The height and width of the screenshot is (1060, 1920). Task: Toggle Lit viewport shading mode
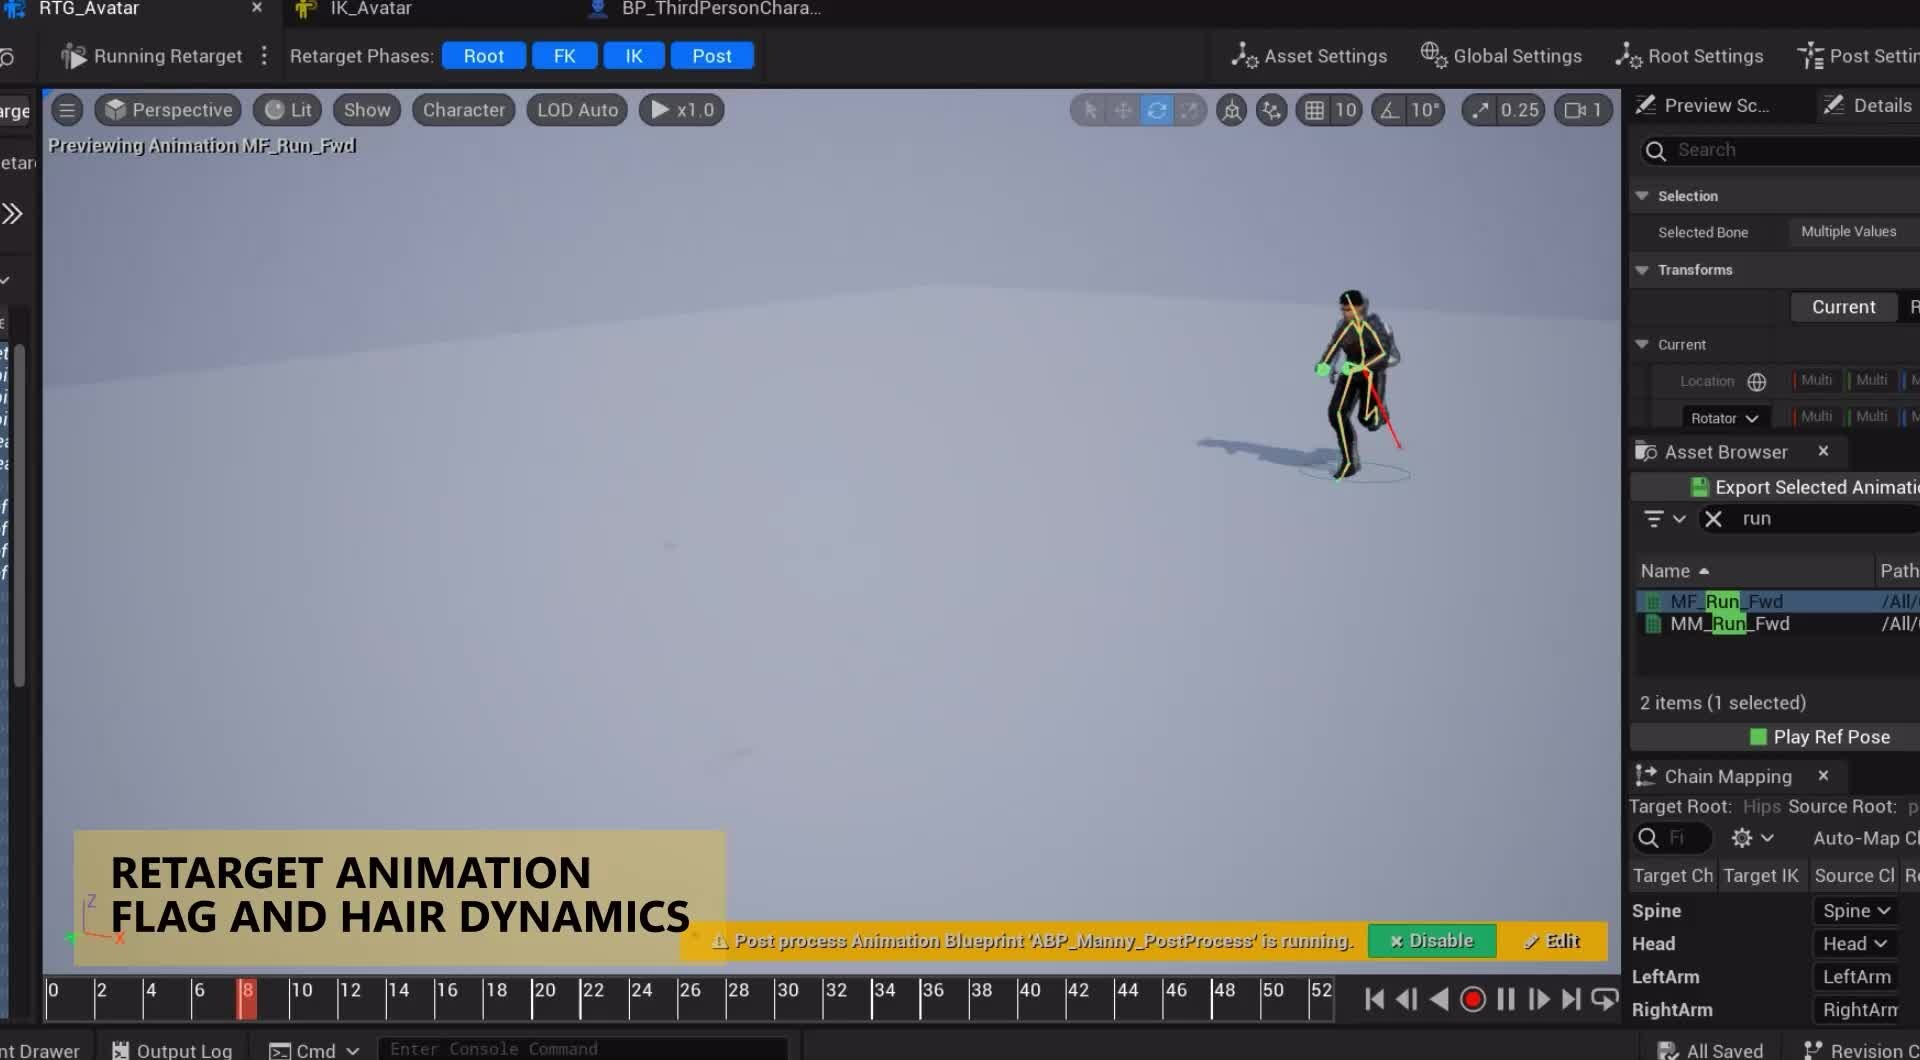288,110
